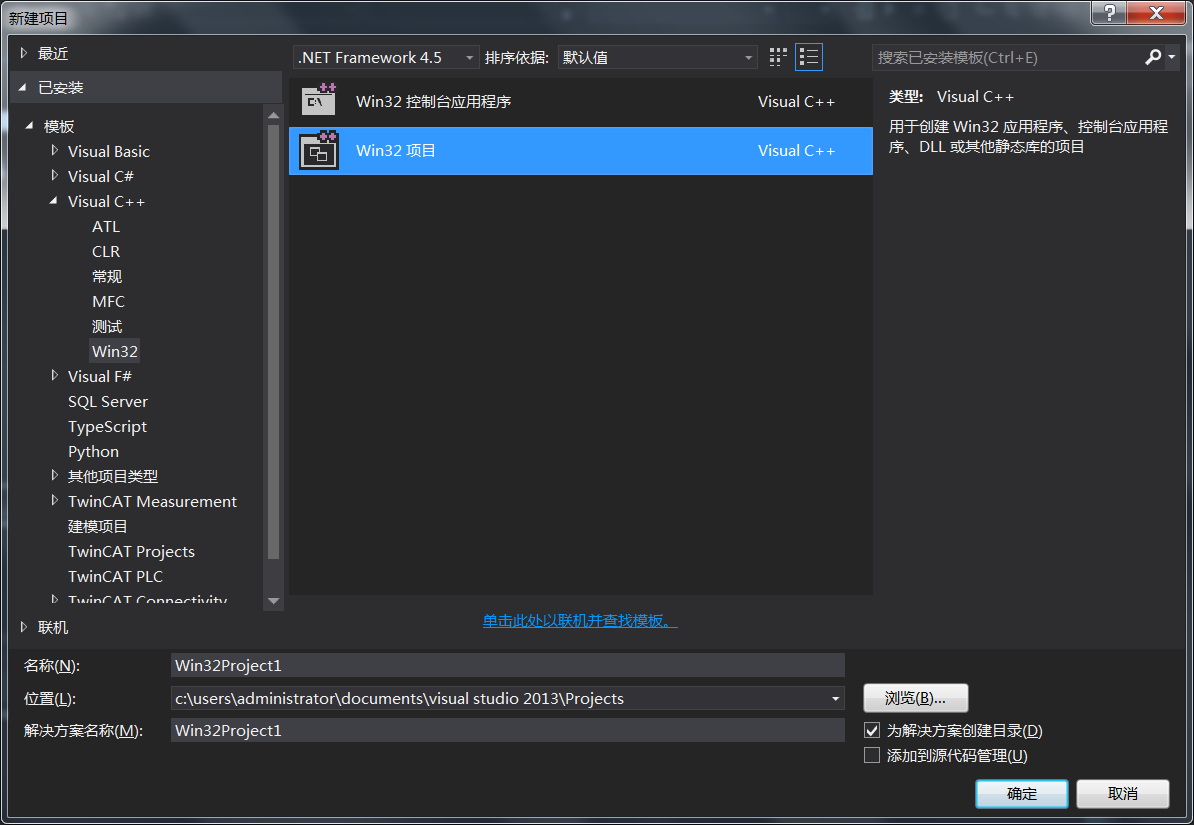
Task: Close the 新建项目 dialog
Action: coord(1156,12)
